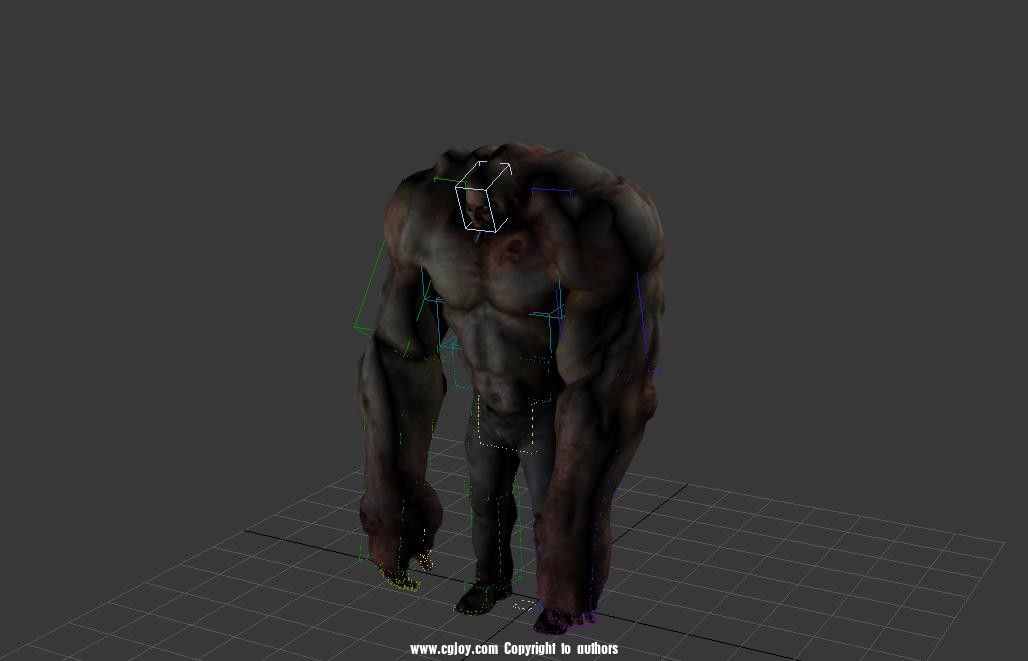The width and height of the screenshot is (1028, 661).
Task: Select the yellow dotted hip control box
Action: 506,422
